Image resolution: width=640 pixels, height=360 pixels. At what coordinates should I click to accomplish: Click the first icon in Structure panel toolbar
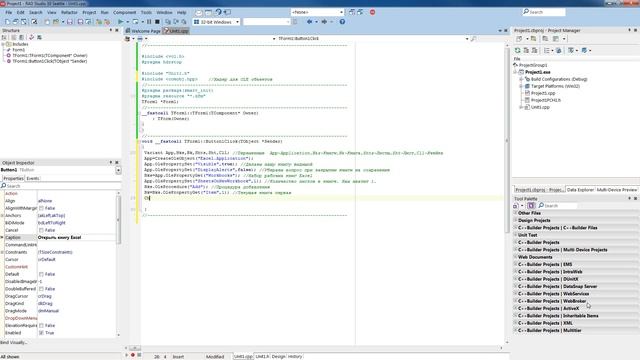[x=4, y=37]
